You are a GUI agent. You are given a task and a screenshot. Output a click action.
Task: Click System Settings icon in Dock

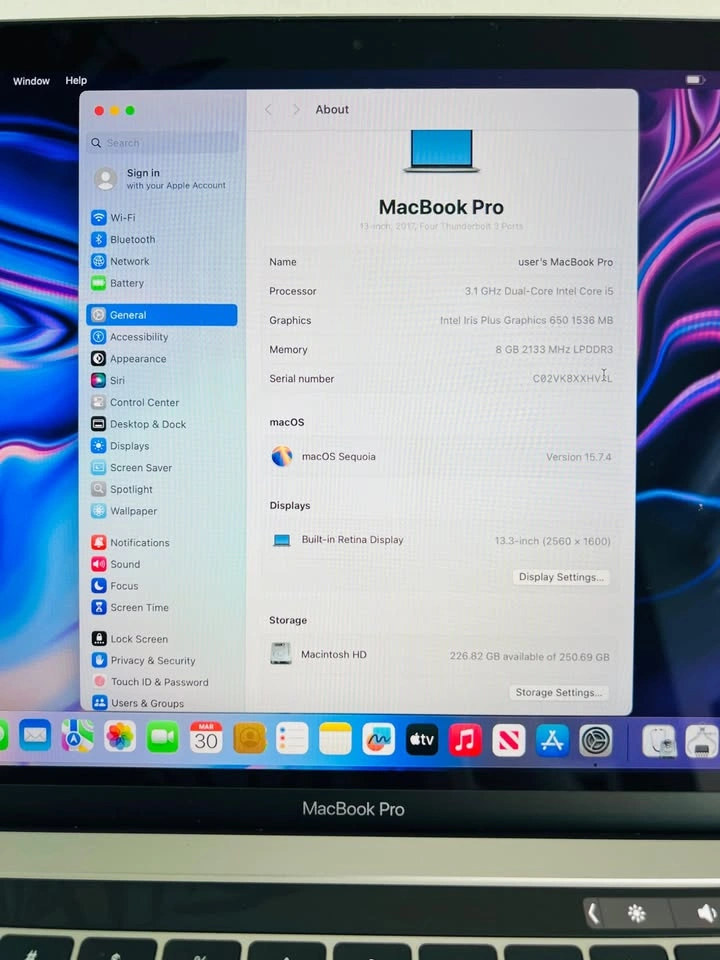click(x=596, y=741)
